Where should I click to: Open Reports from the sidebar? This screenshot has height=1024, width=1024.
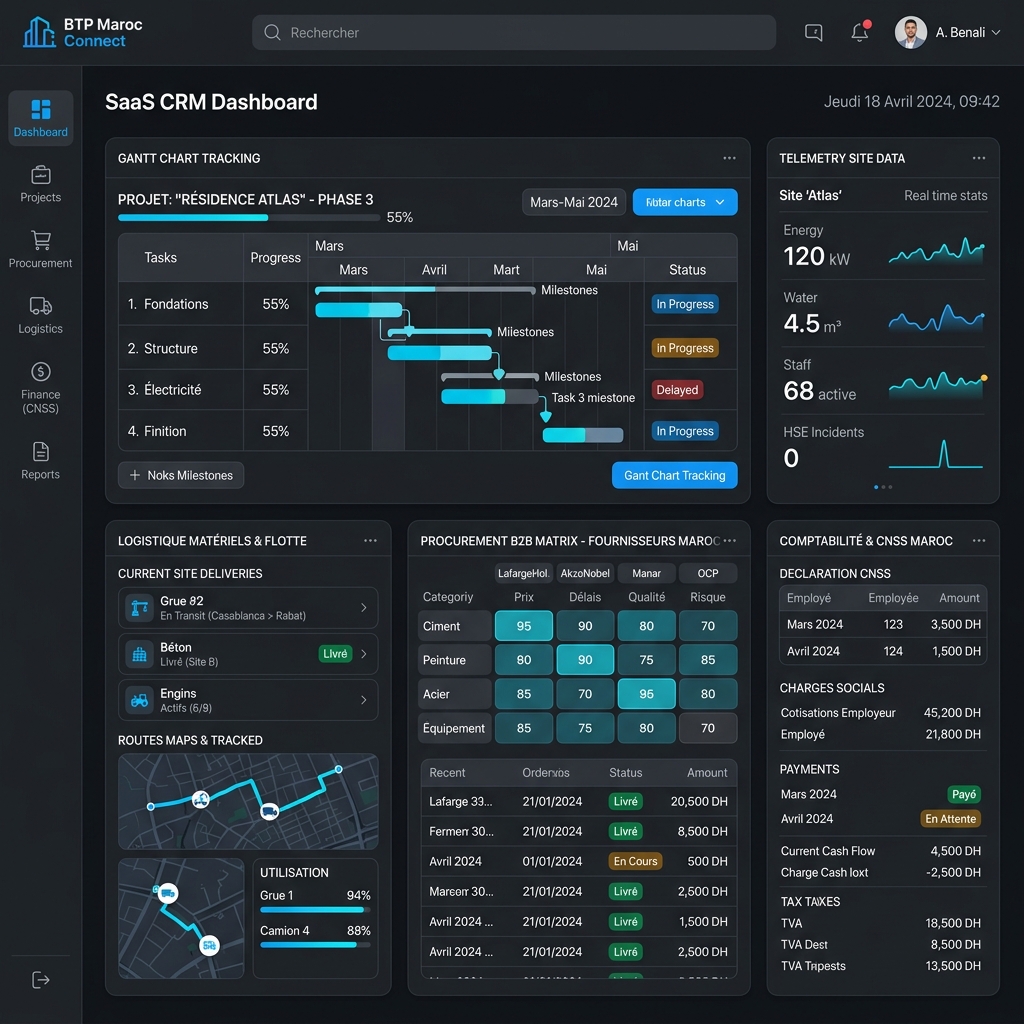pos(40,461)
